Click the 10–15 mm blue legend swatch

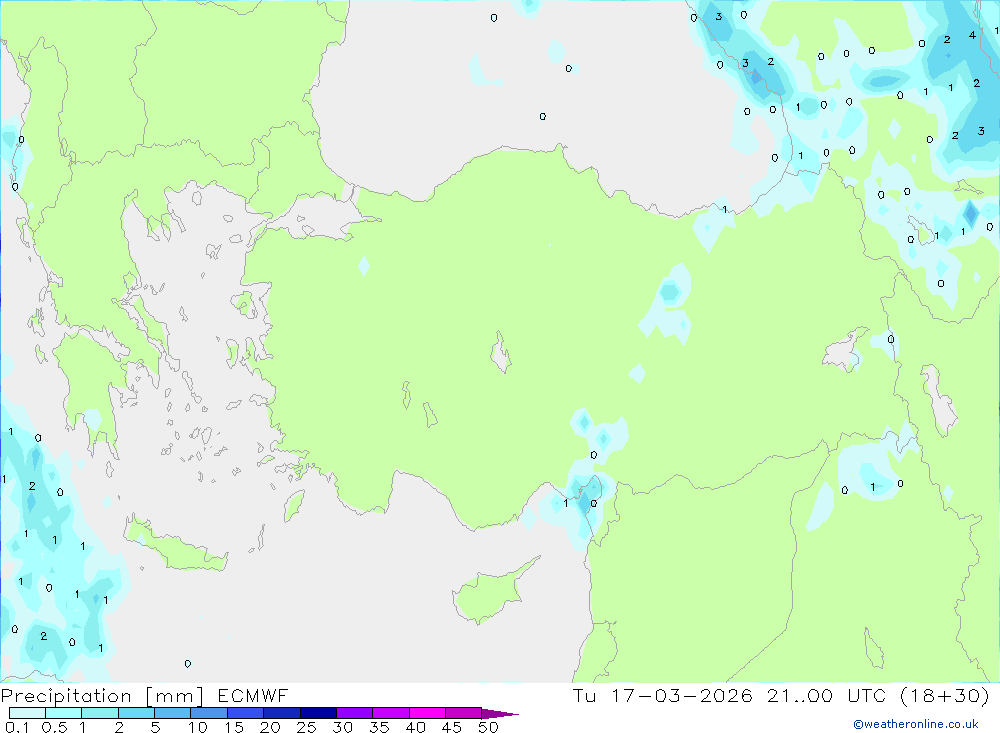click(x=209, y=713)
